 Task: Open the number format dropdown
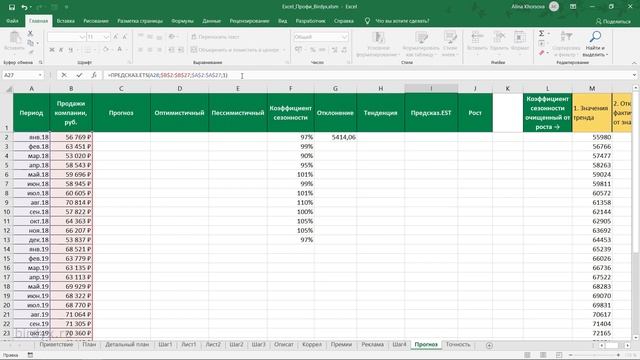point(345,37)
